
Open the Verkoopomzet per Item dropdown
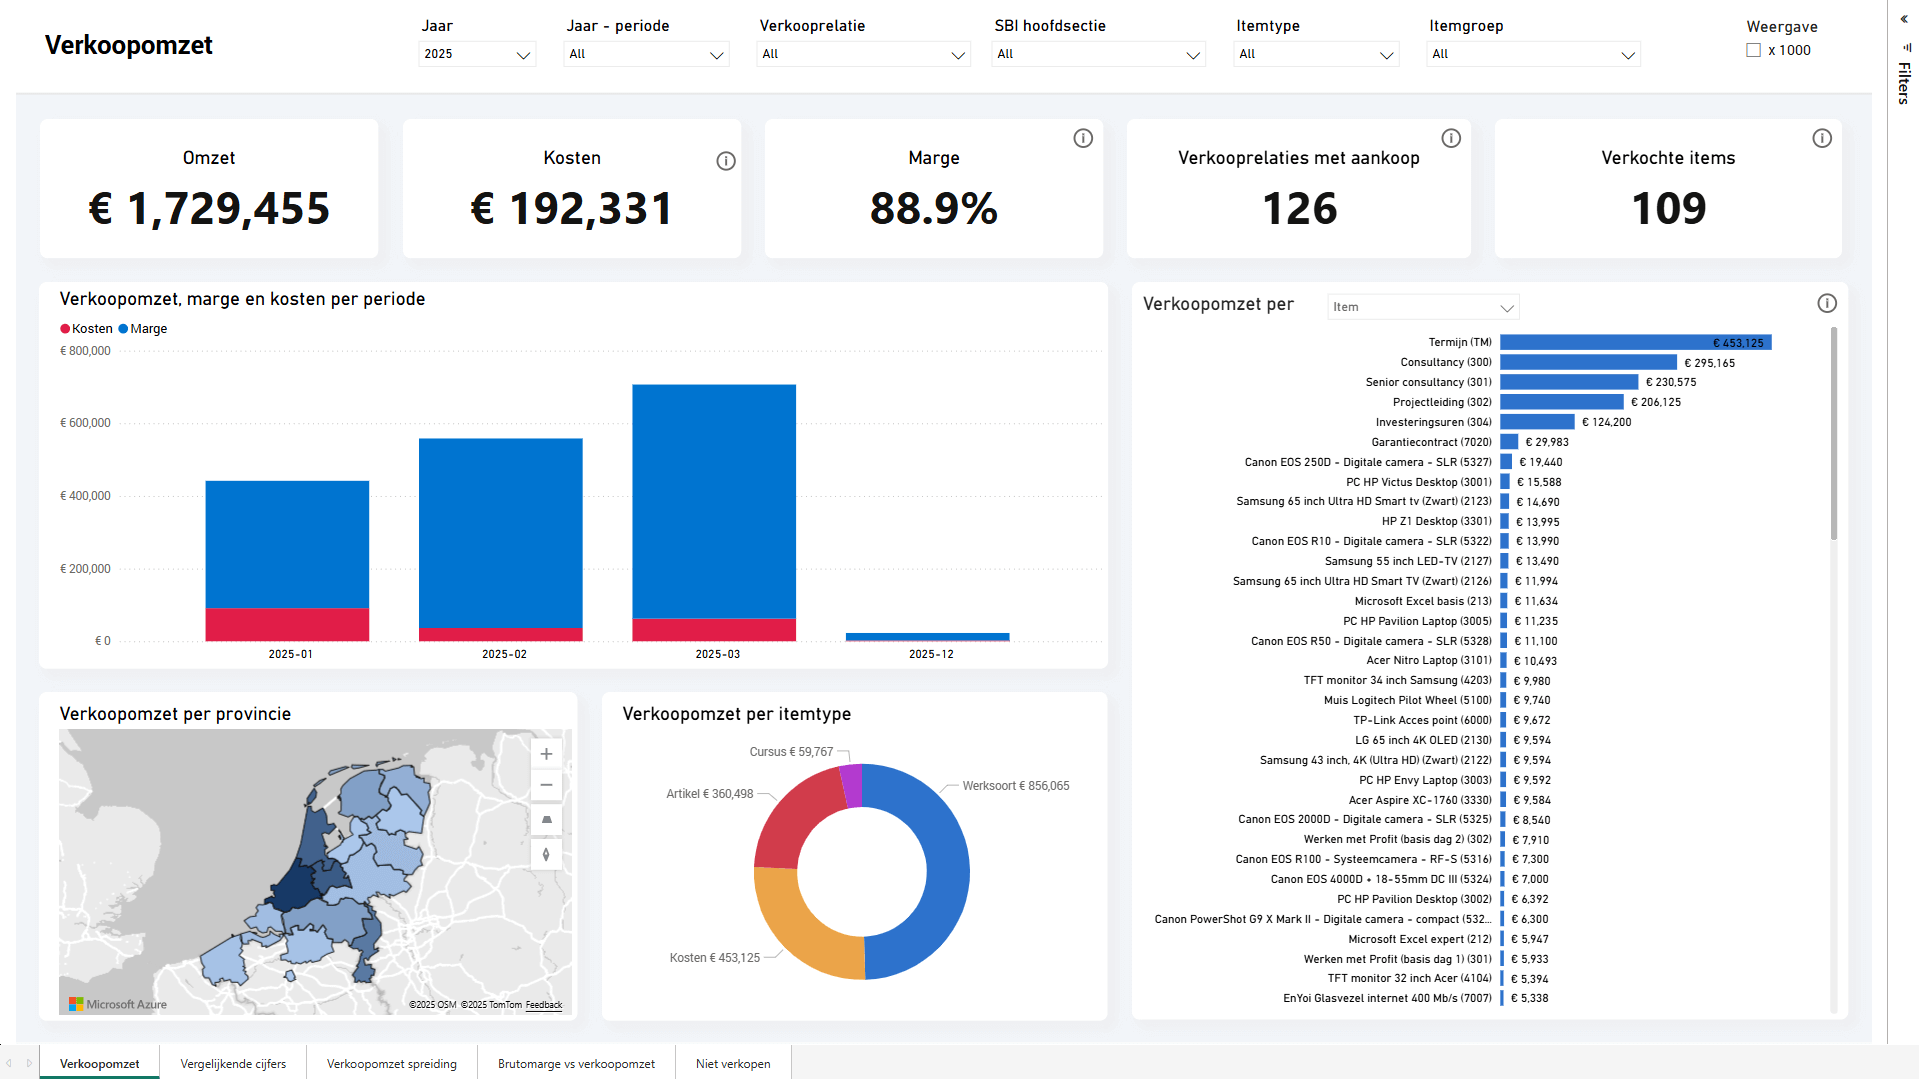[1423, 307]
